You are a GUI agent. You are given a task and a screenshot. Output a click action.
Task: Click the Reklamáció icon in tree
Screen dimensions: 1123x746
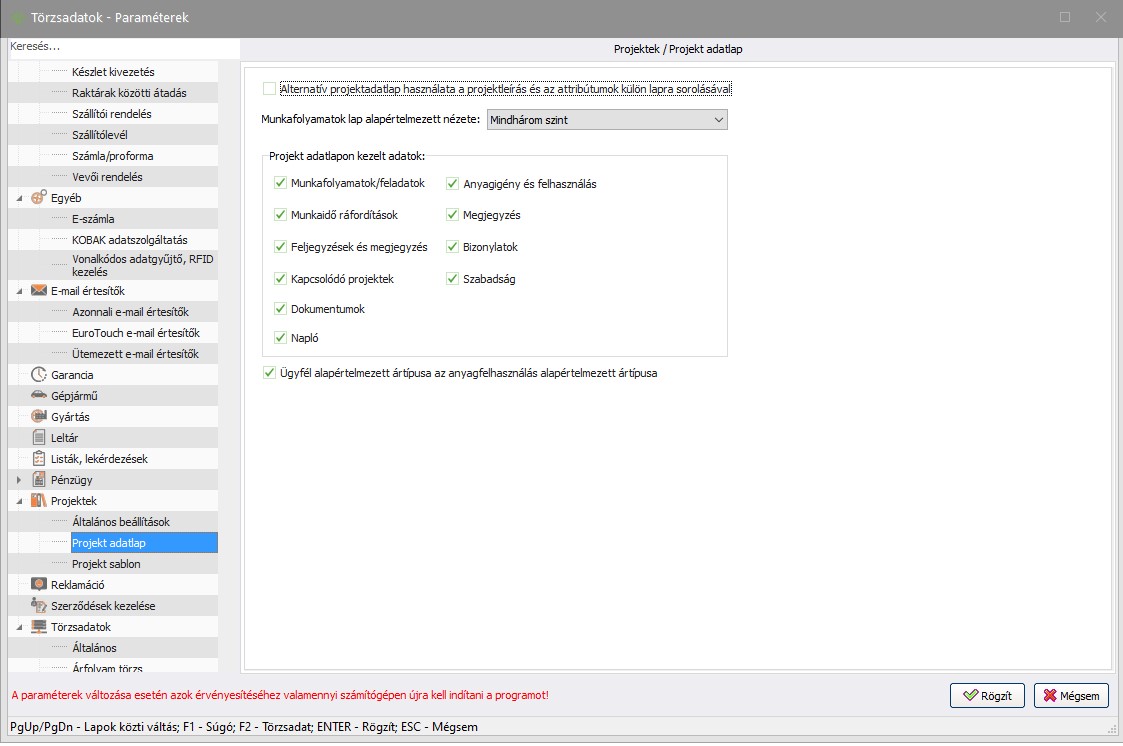(39, 585)
